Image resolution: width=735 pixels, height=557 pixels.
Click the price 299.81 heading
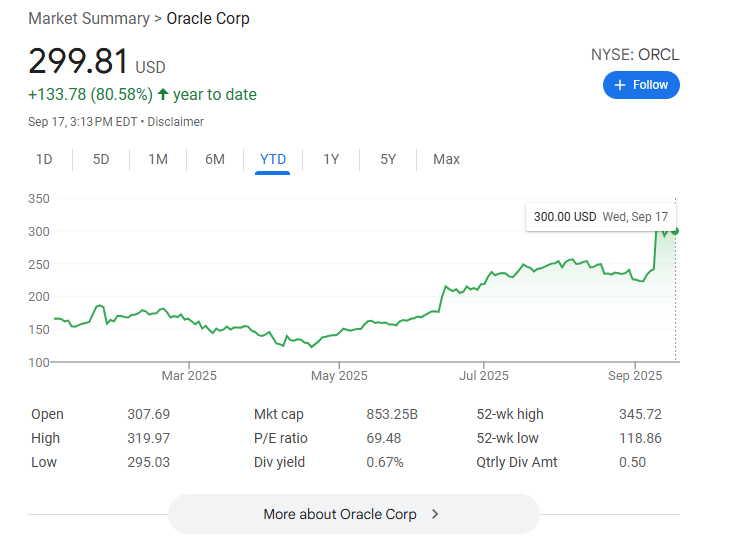(78, 61)
